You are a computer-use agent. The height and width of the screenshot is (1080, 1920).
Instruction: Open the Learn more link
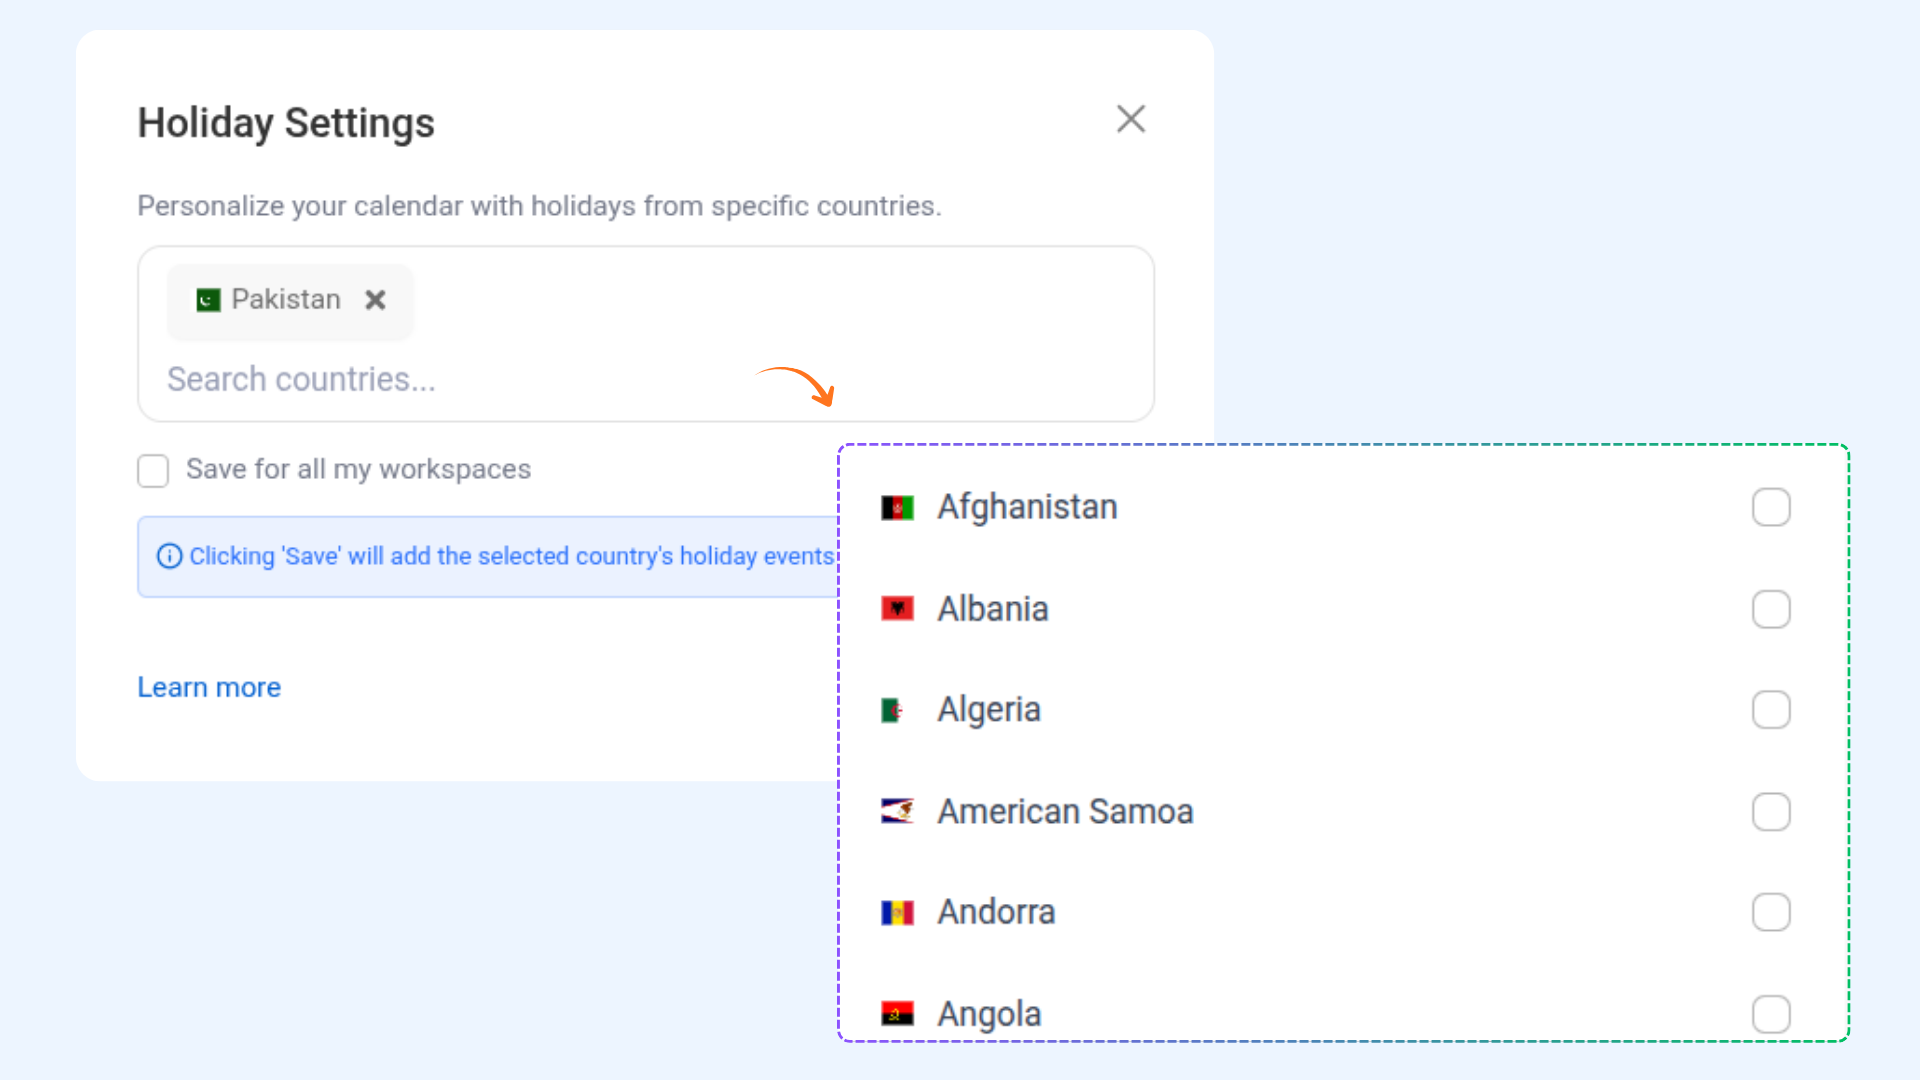(209, 688)
